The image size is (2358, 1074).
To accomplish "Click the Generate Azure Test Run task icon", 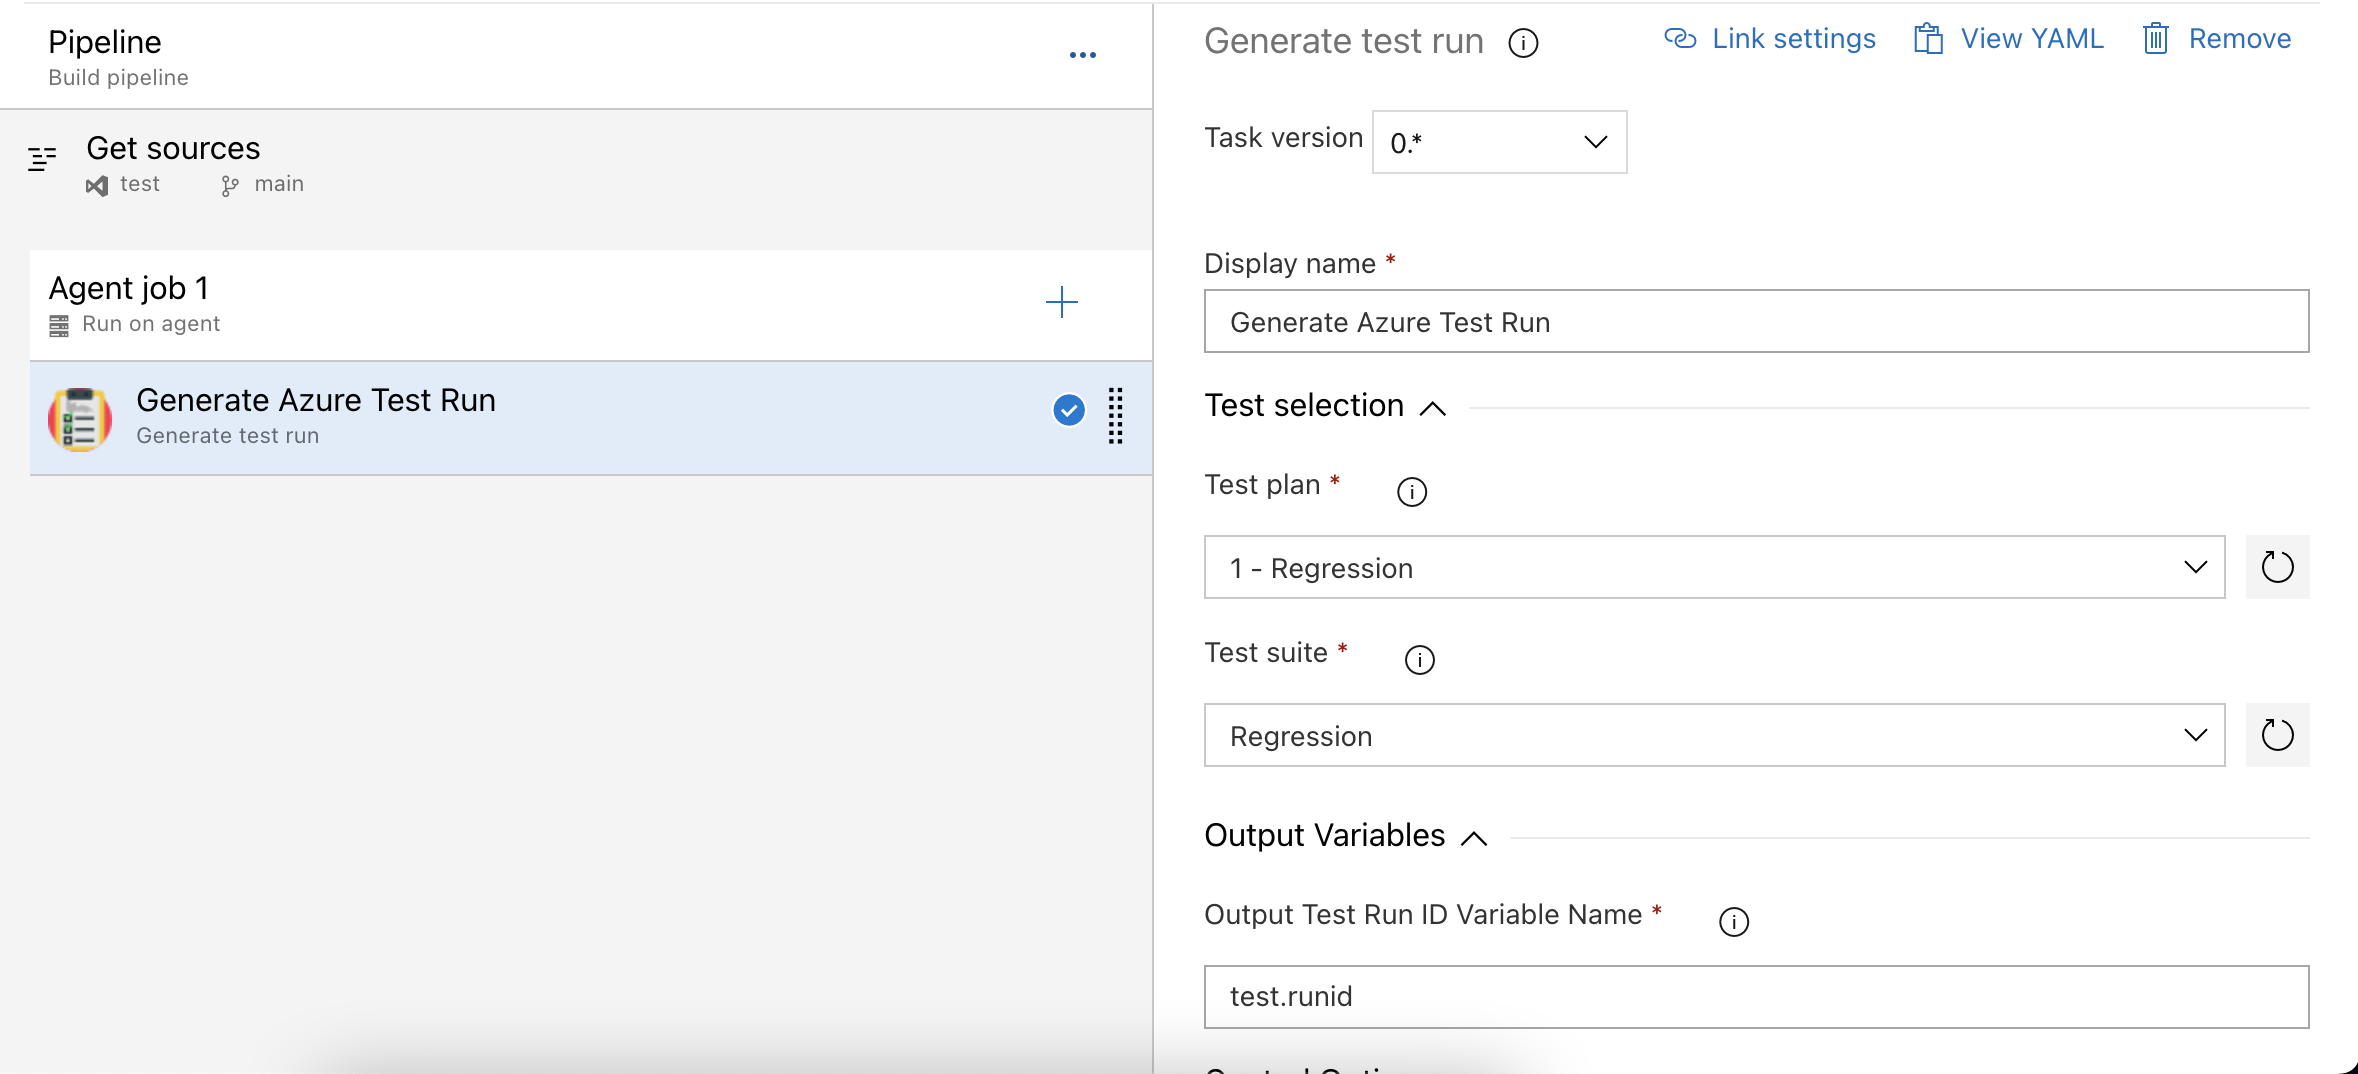I will point(79,419).
